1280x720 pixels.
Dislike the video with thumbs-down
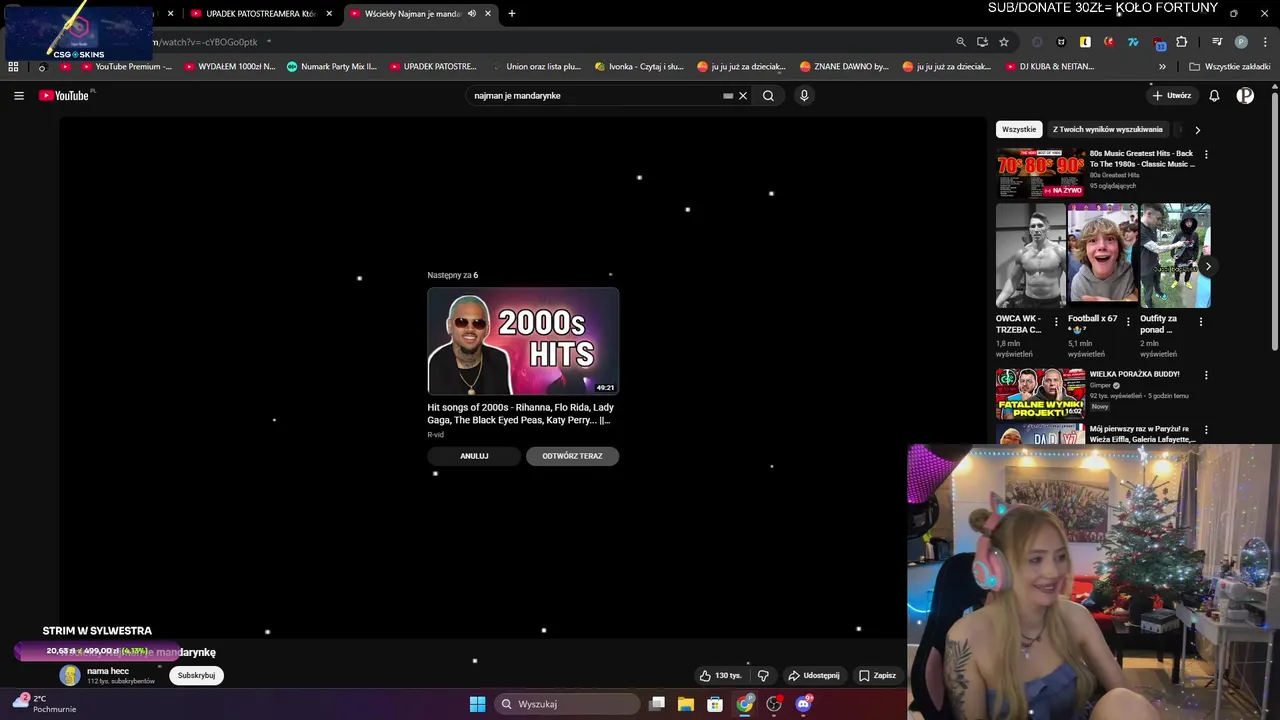point(763,676)
